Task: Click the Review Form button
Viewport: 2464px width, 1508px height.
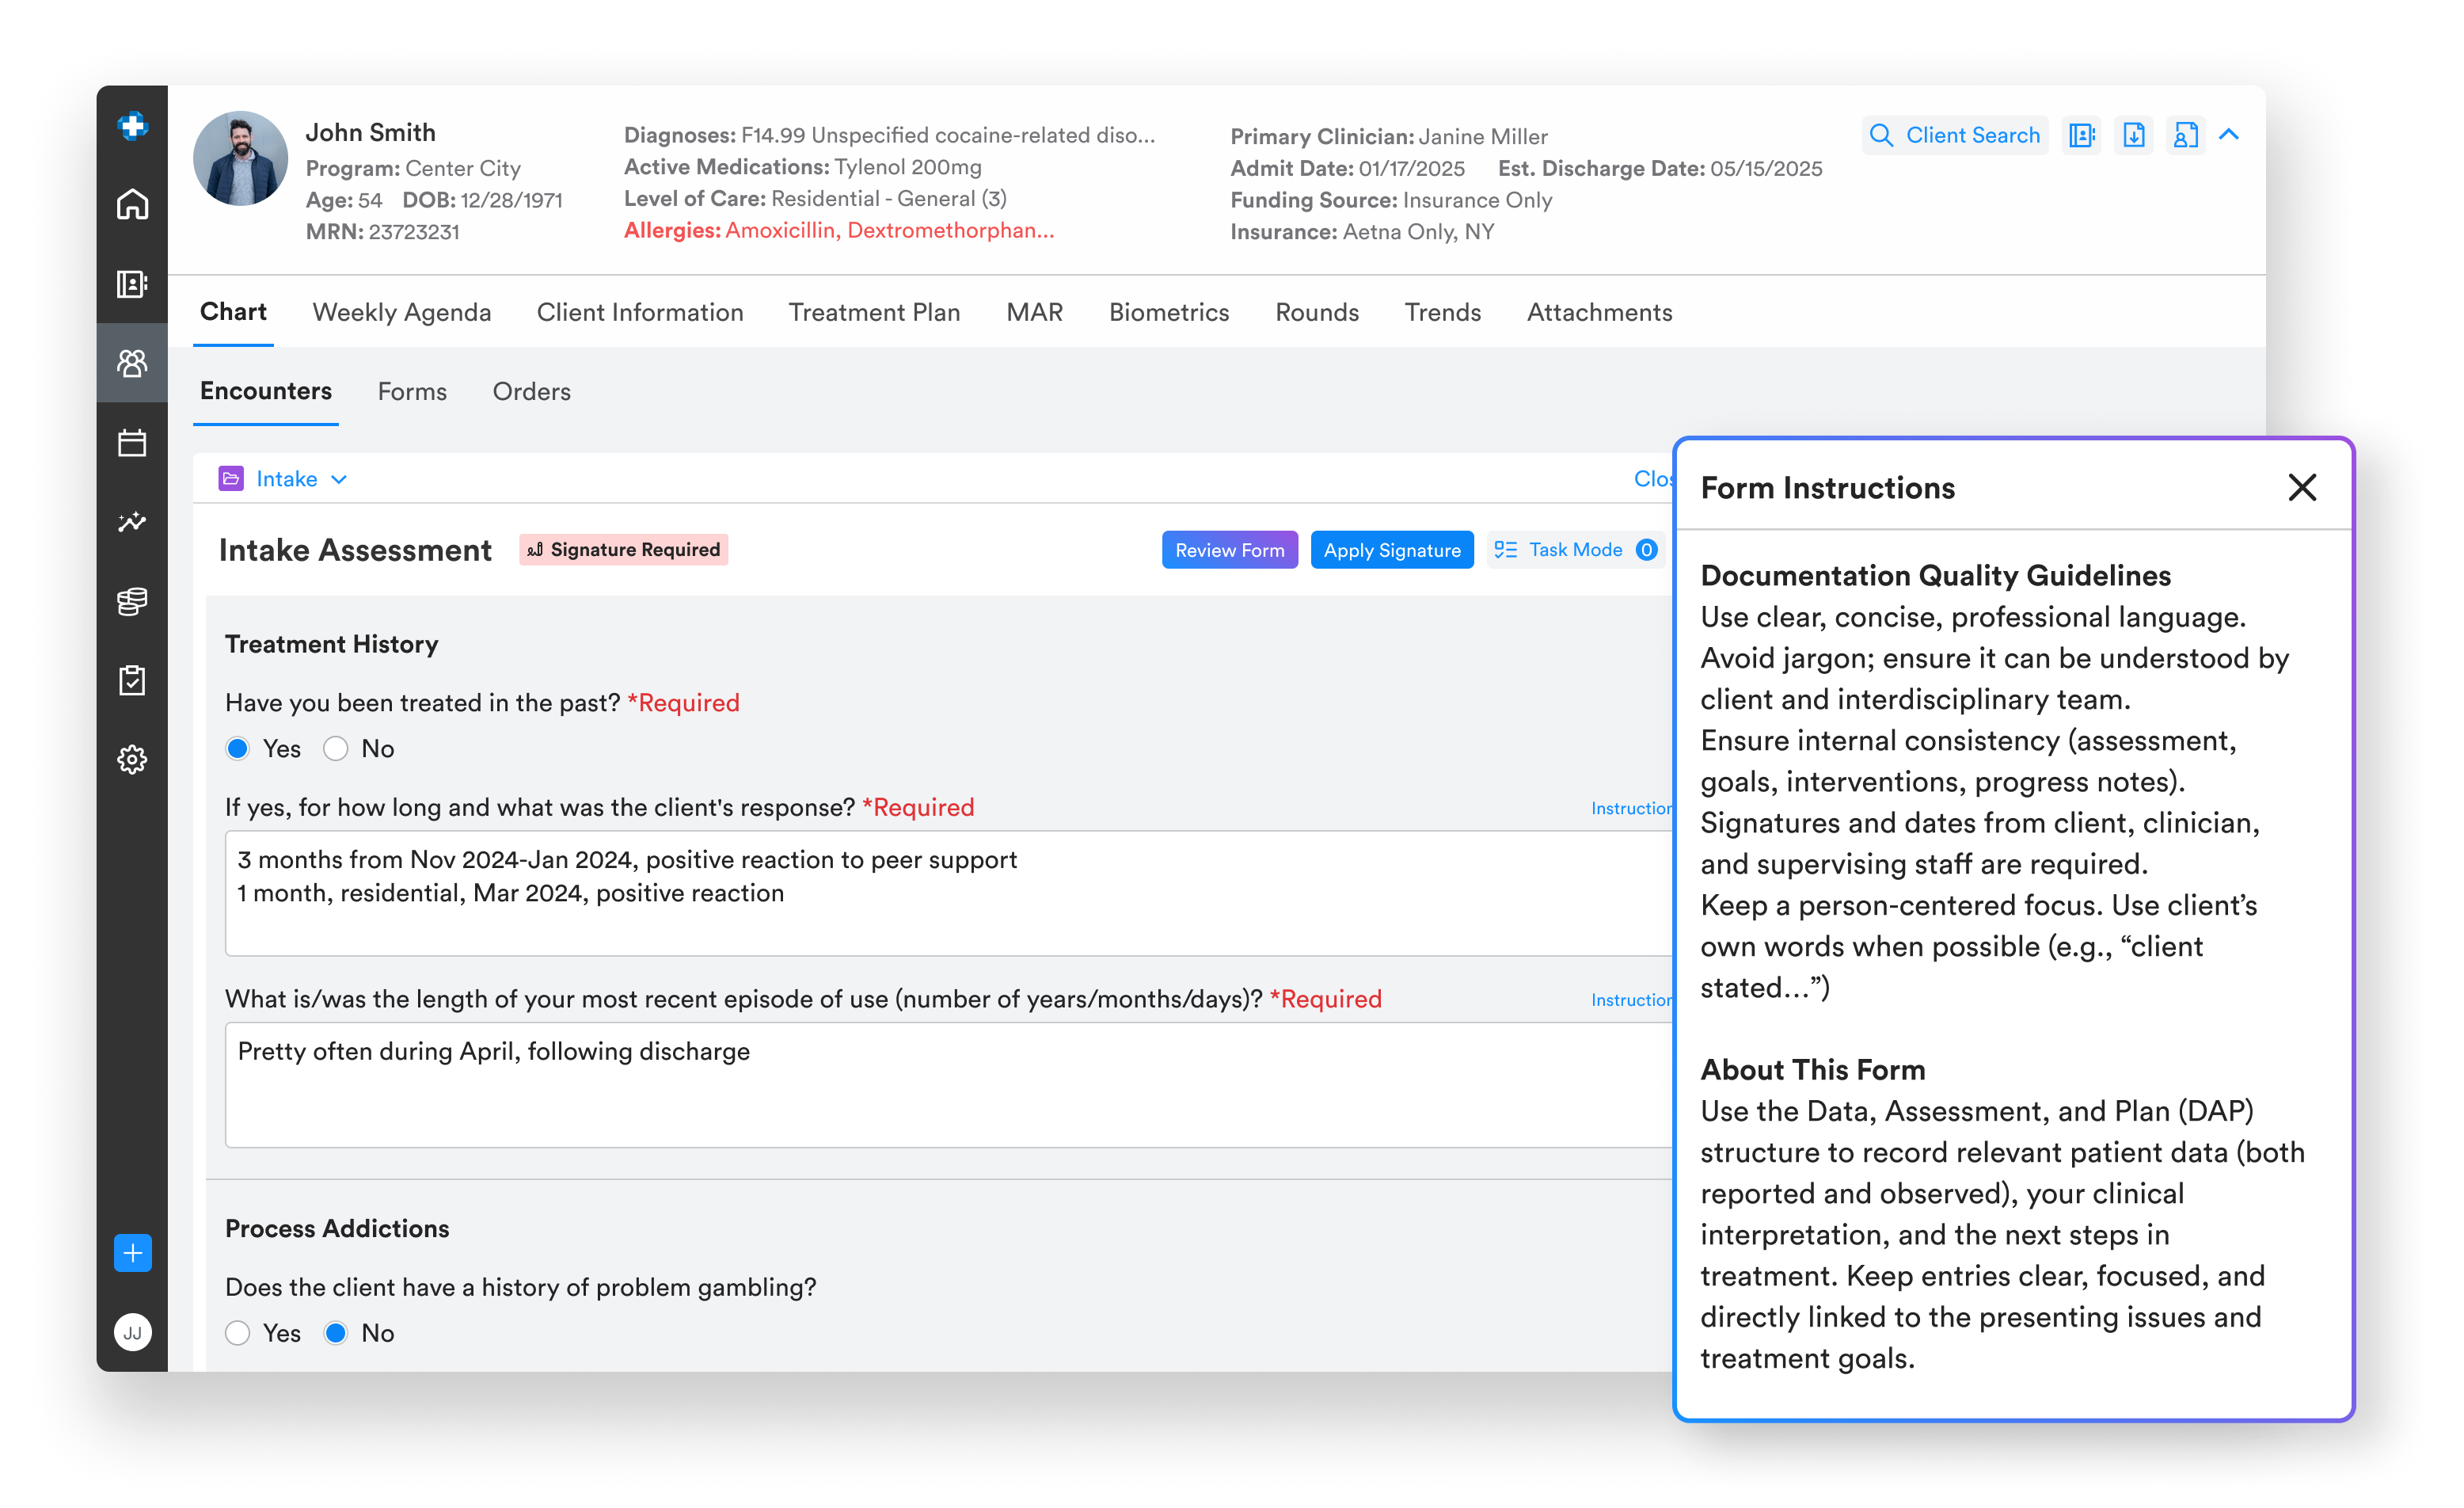Action: [x=1229, y=550]
